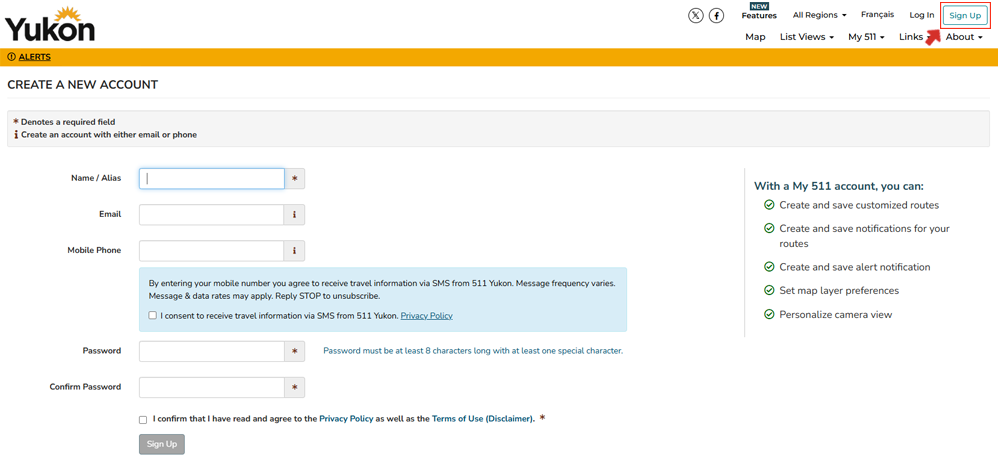999x473 pixels.
Task: Click the 'CREATE A NEW ACCOUNT' heading
Action: [x=83, y=85]
